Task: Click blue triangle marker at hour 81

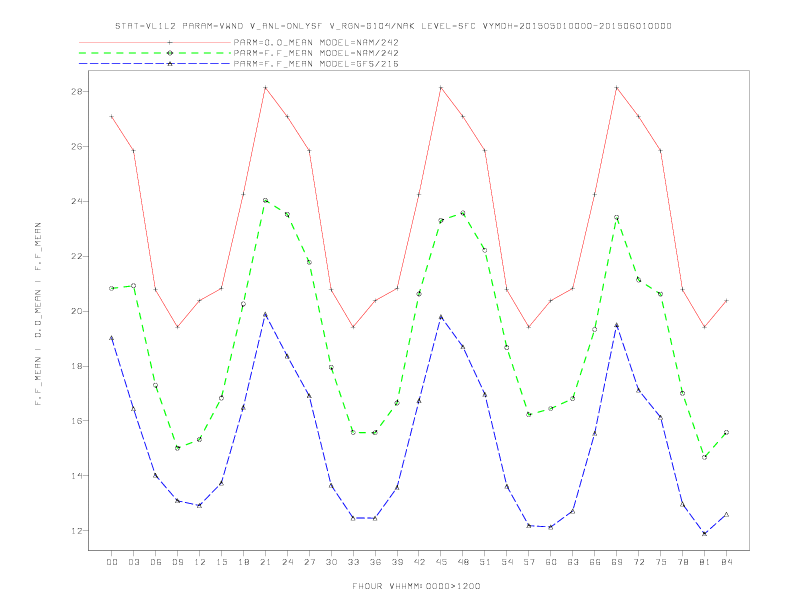Action: 705,533
